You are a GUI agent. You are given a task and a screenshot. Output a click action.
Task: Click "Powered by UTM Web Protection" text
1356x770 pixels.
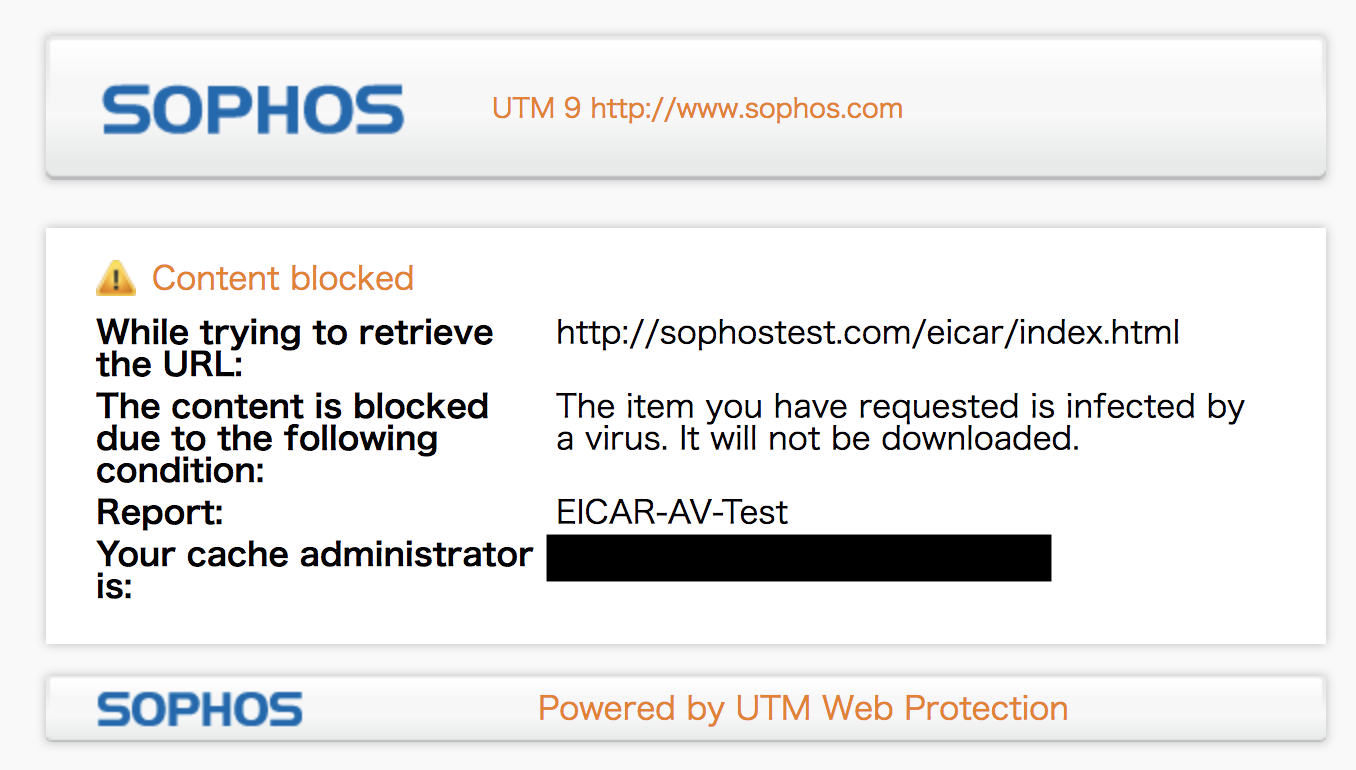tap(802, 708)
